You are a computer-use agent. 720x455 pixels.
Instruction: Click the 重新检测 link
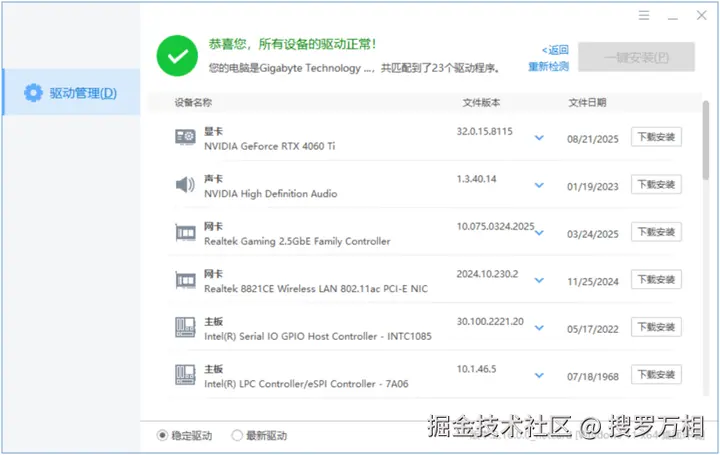point(548,67)
